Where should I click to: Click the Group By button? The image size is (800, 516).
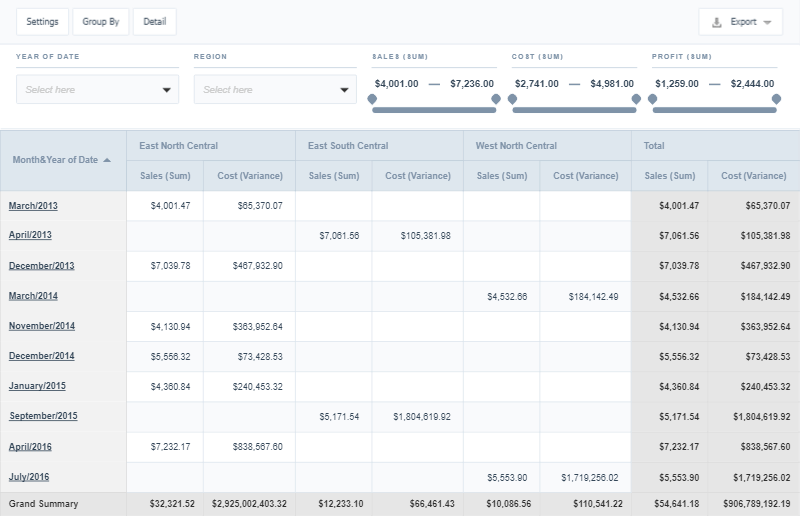(100, 22)
